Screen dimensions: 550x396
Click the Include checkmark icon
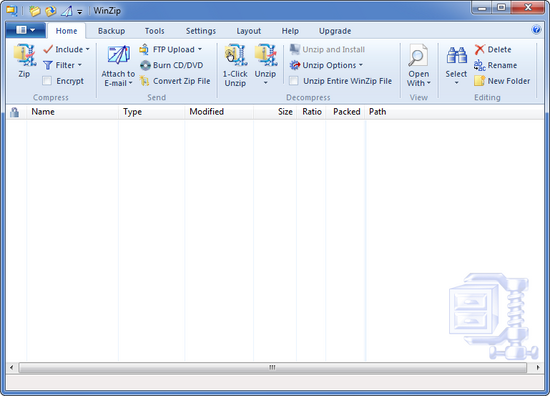(x=48, y=49)
